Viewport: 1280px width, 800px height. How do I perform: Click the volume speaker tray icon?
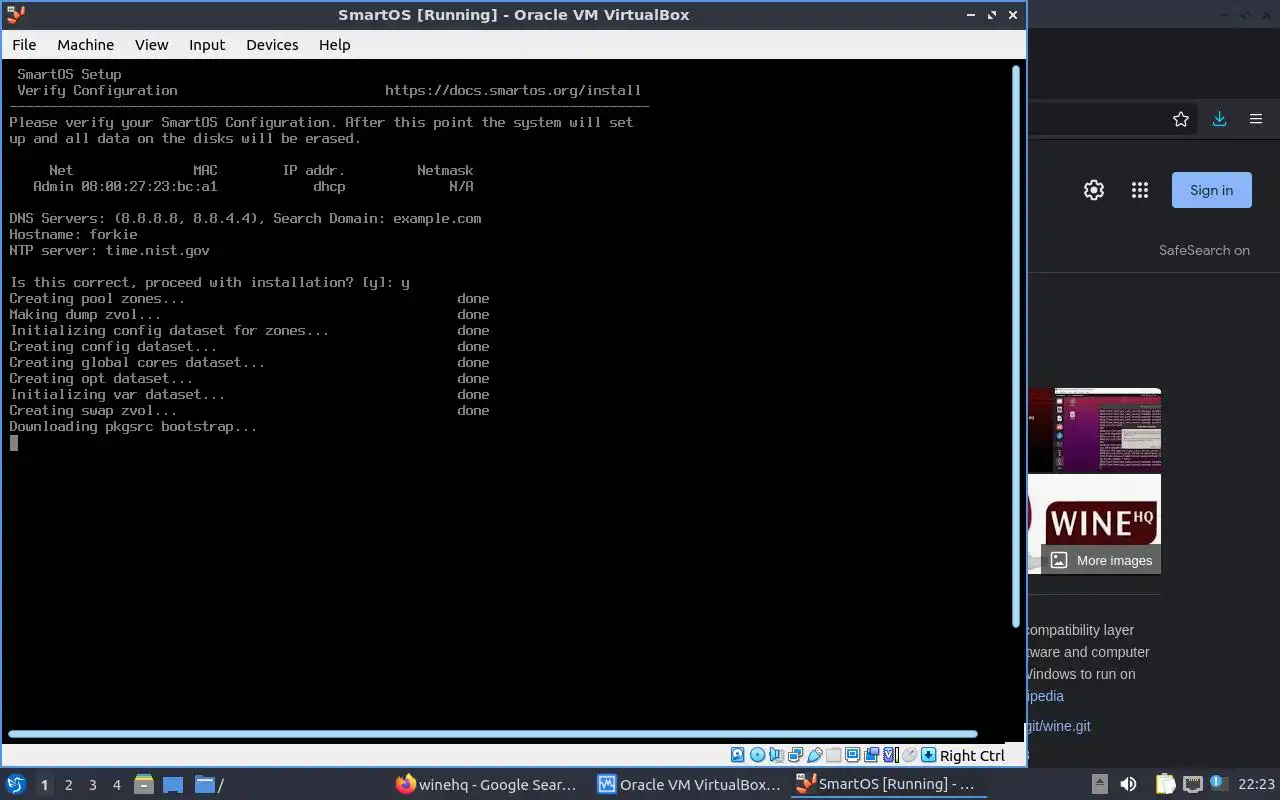(x=1128, y=784)
